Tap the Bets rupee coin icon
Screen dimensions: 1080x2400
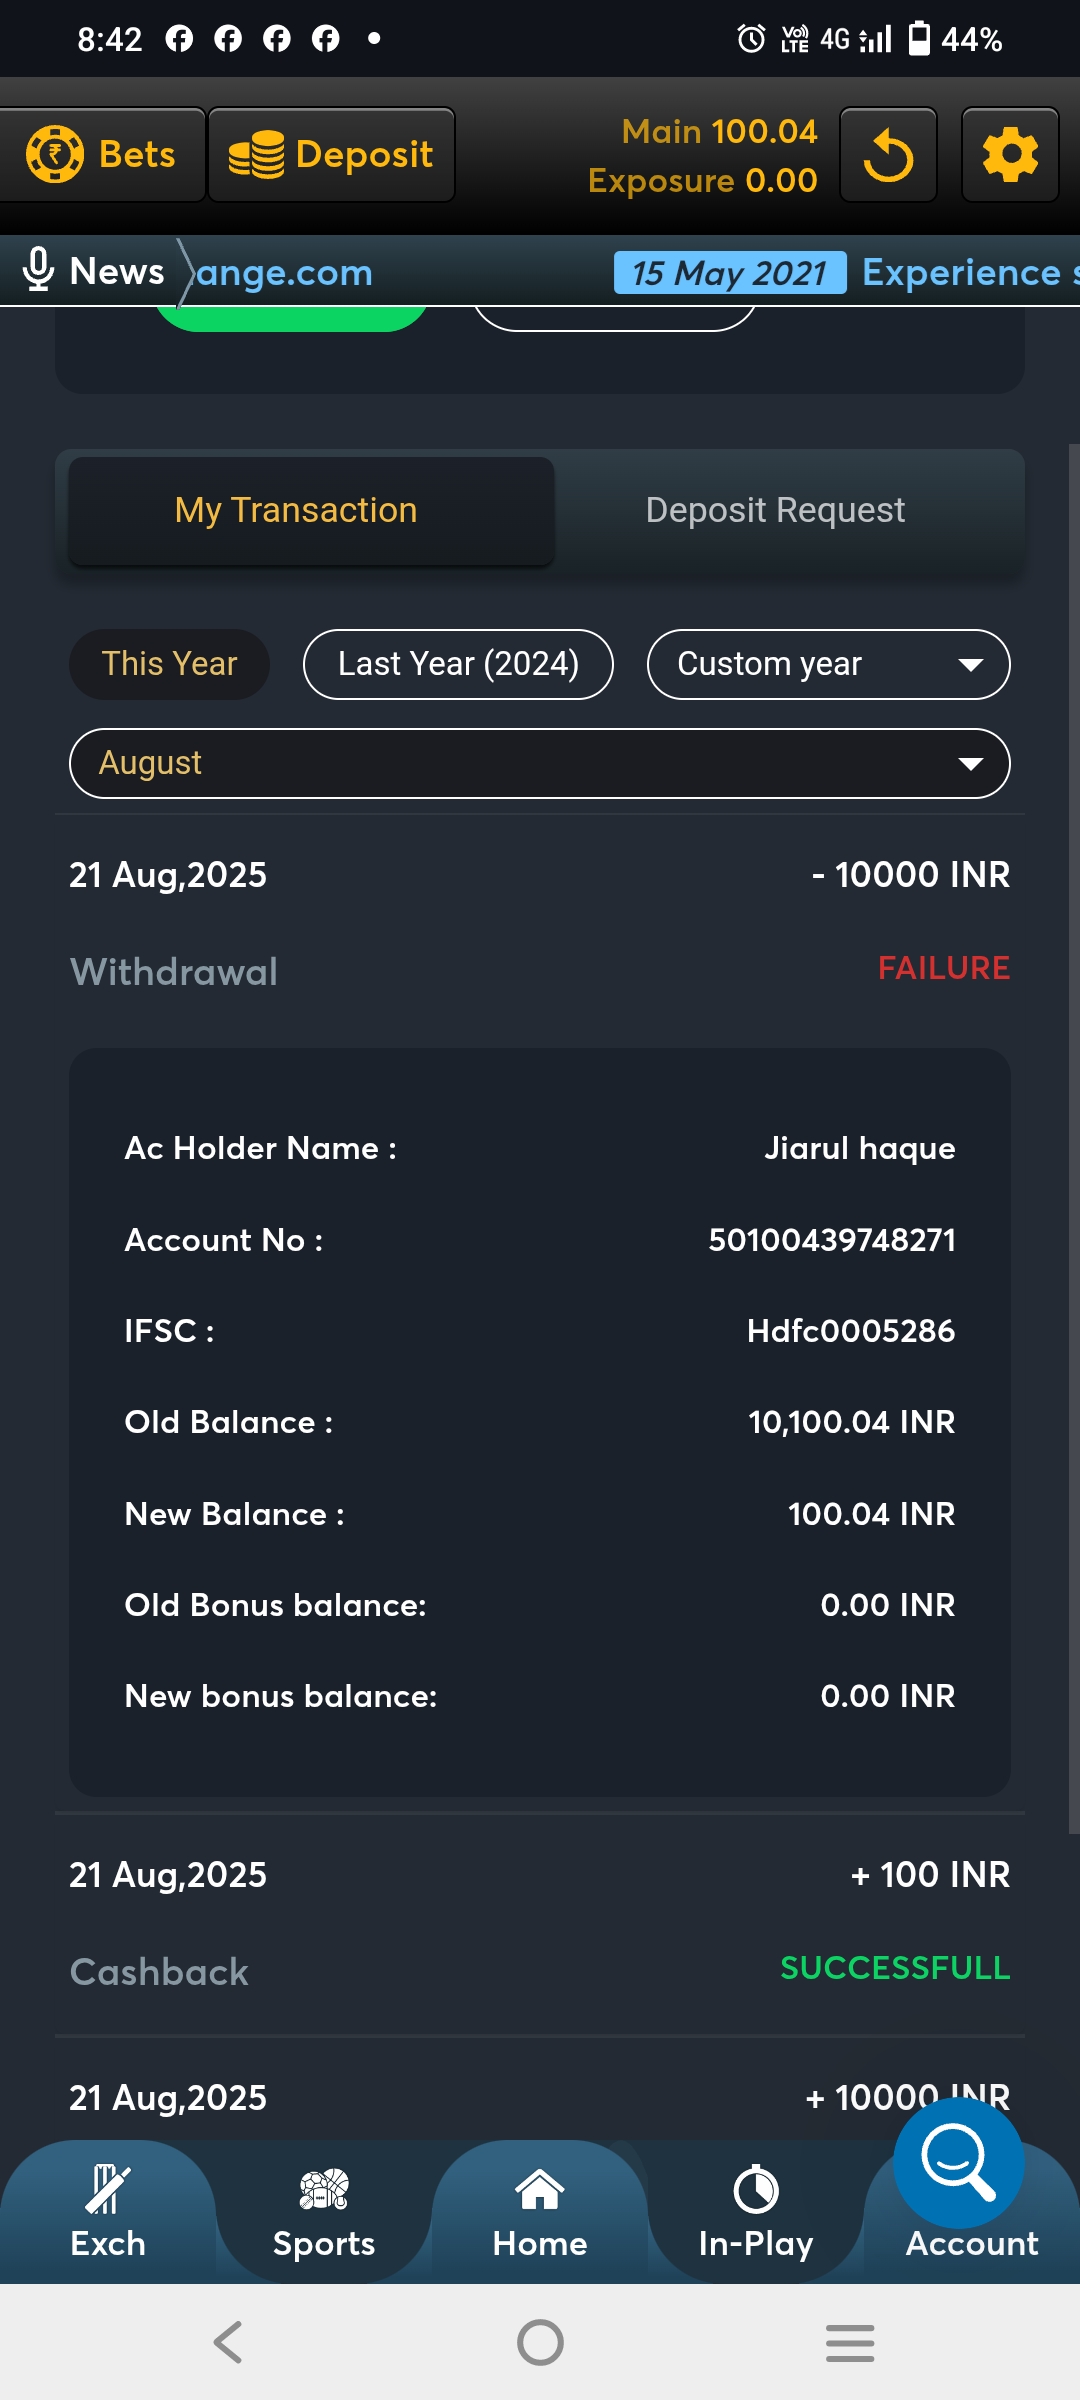(55, 155)
